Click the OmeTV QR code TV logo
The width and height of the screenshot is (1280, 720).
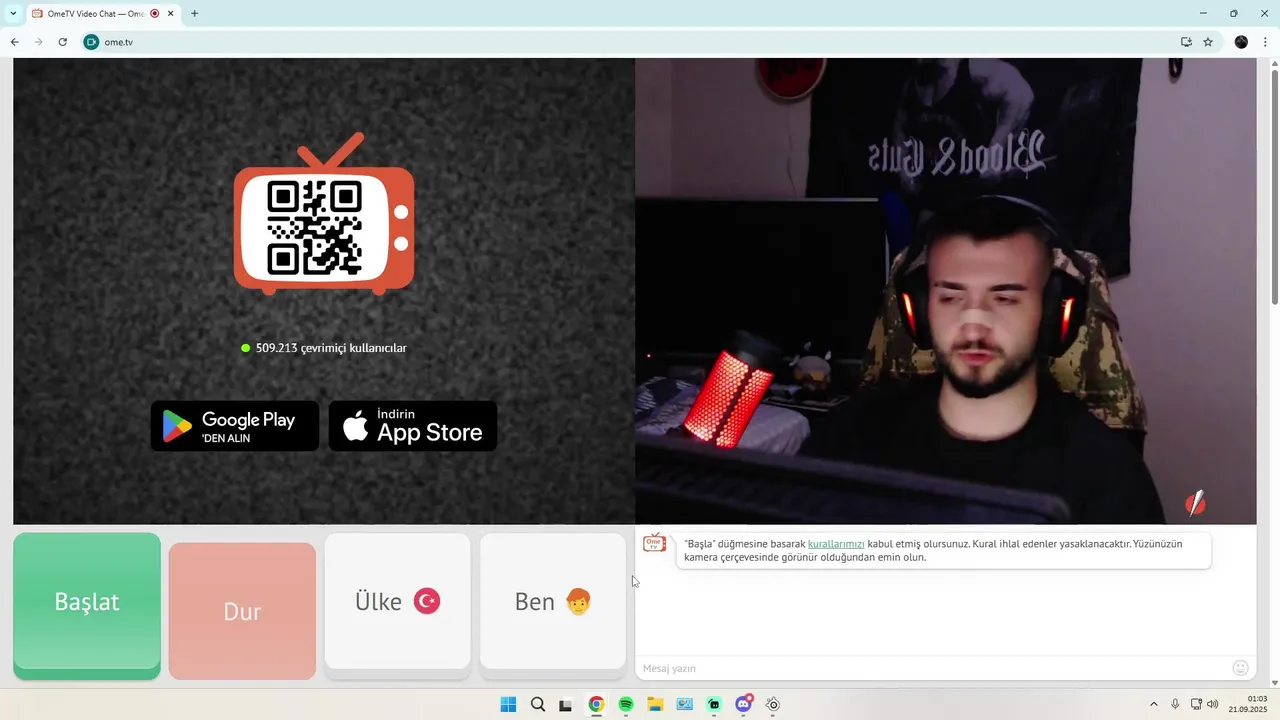pos(324,214)
